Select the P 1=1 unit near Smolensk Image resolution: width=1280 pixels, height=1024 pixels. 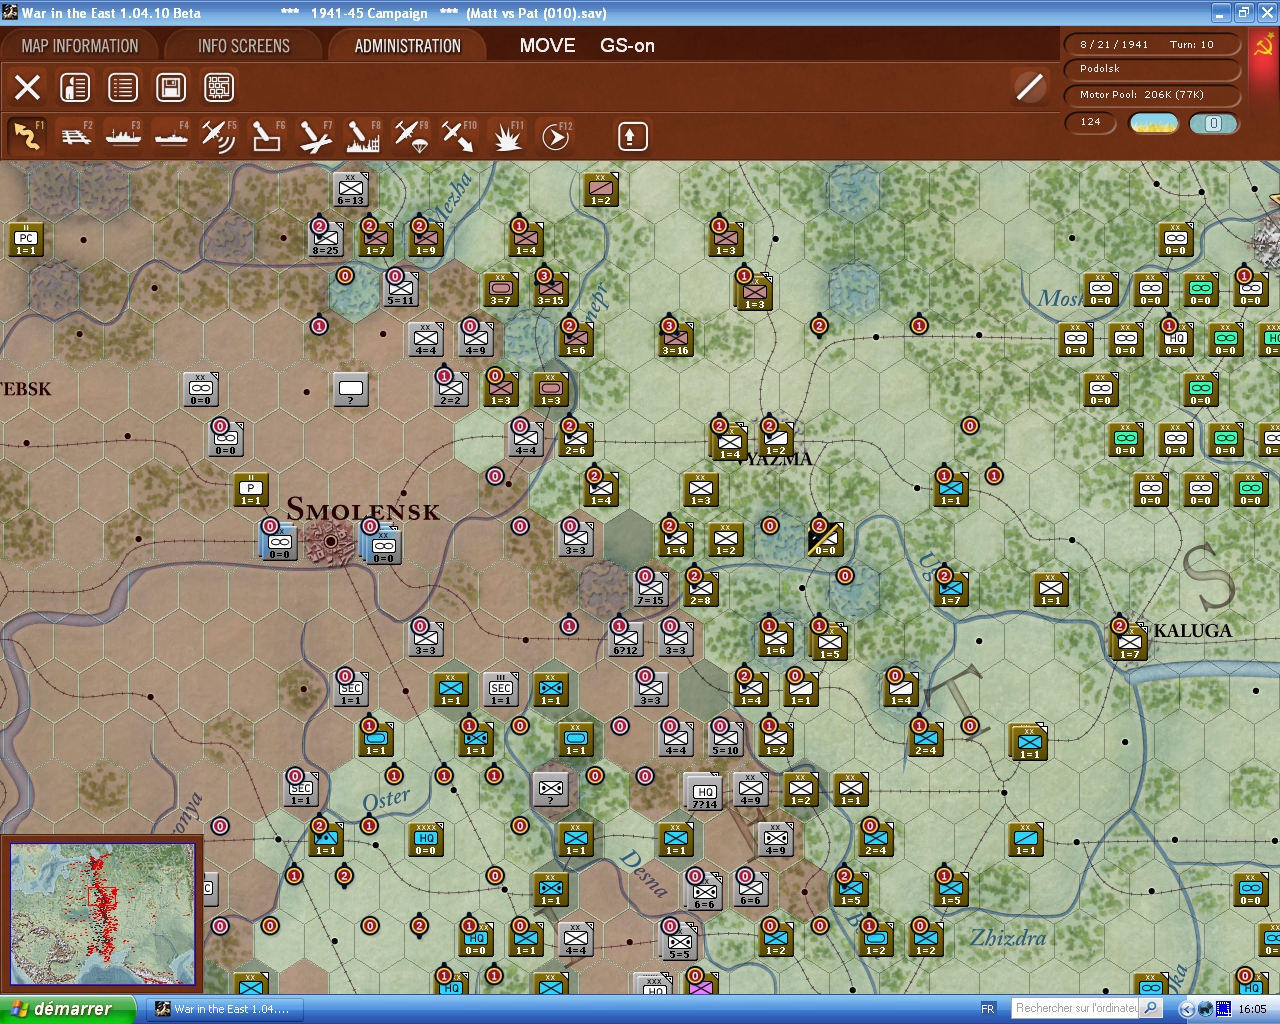click(x=251, y=490)
